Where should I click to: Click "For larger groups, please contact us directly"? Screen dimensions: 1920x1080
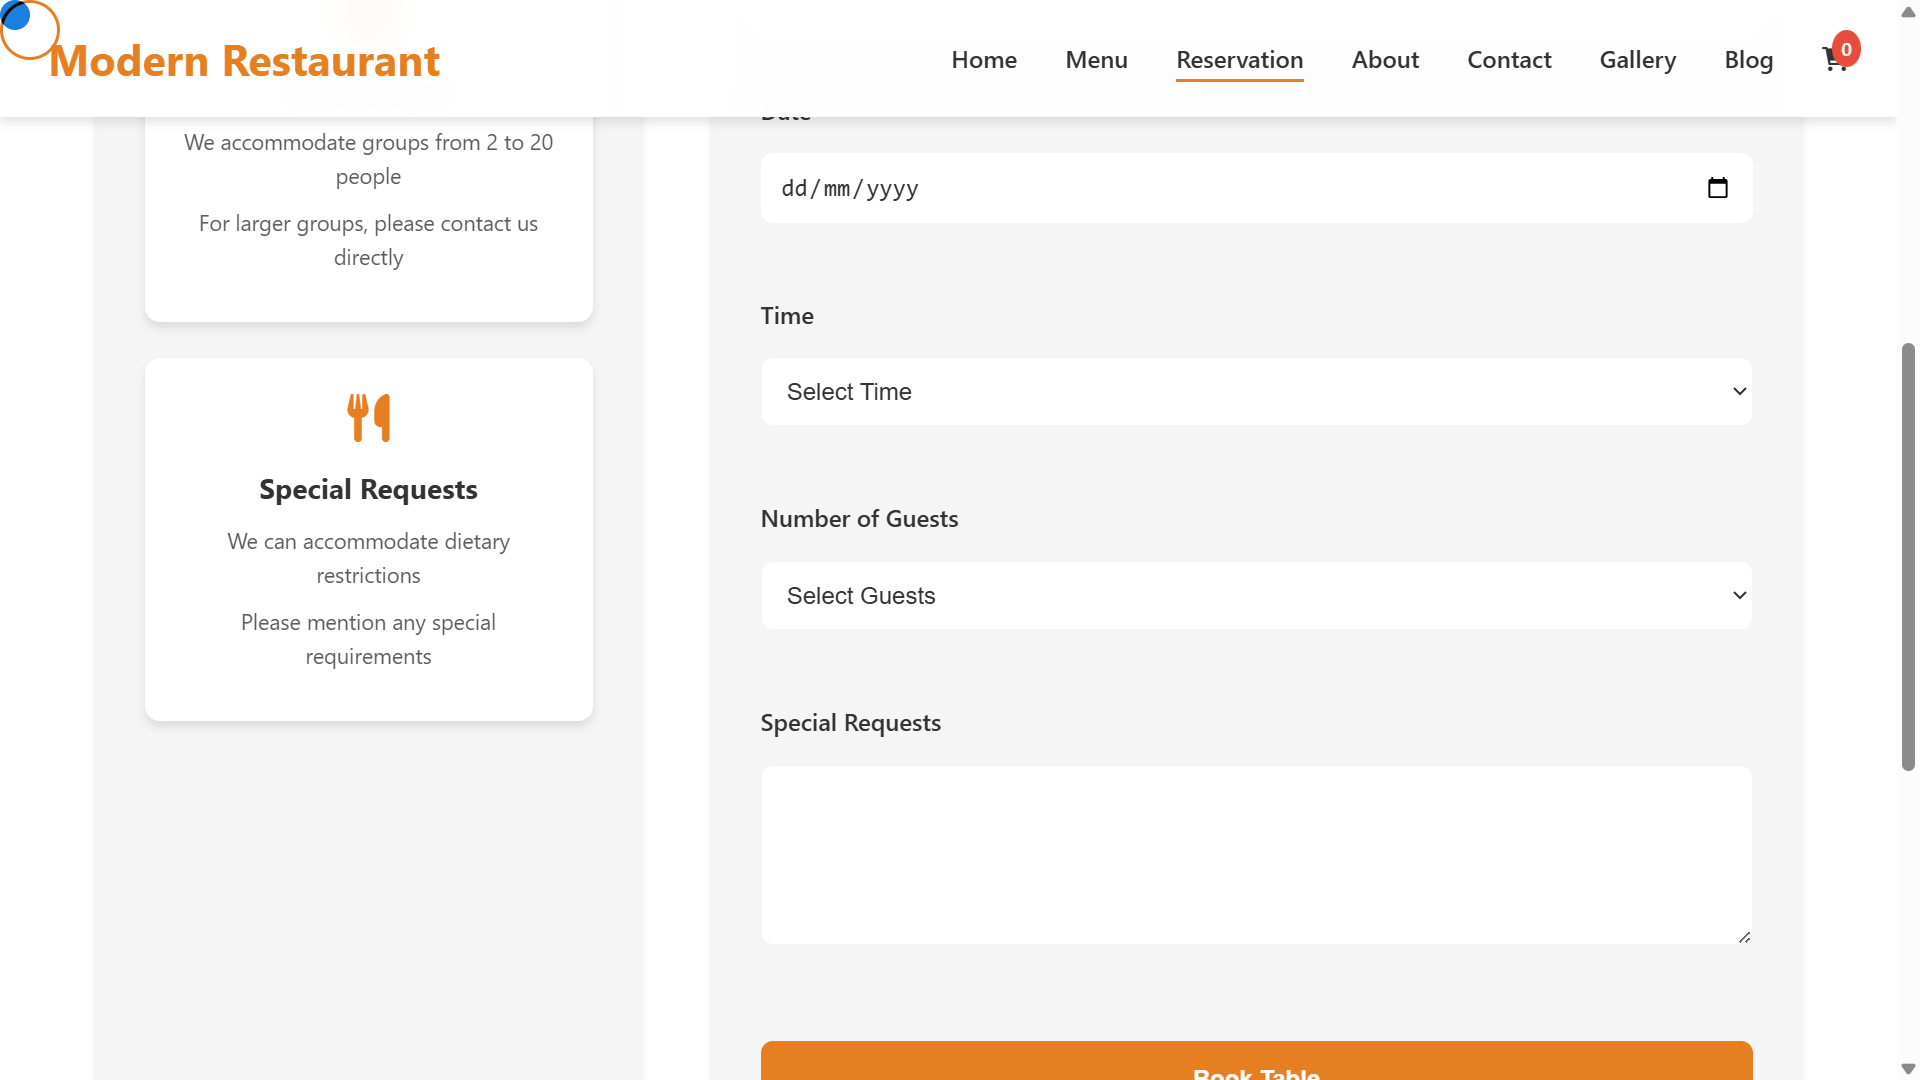368,240
